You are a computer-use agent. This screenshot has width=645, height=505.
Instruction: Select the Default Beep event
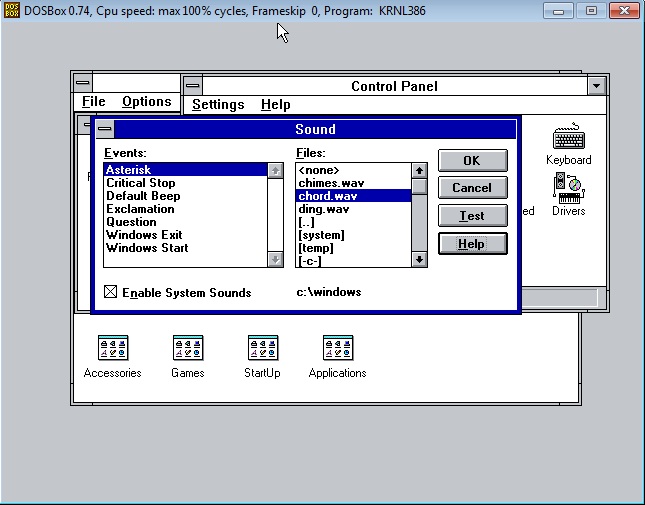(186, 196)
